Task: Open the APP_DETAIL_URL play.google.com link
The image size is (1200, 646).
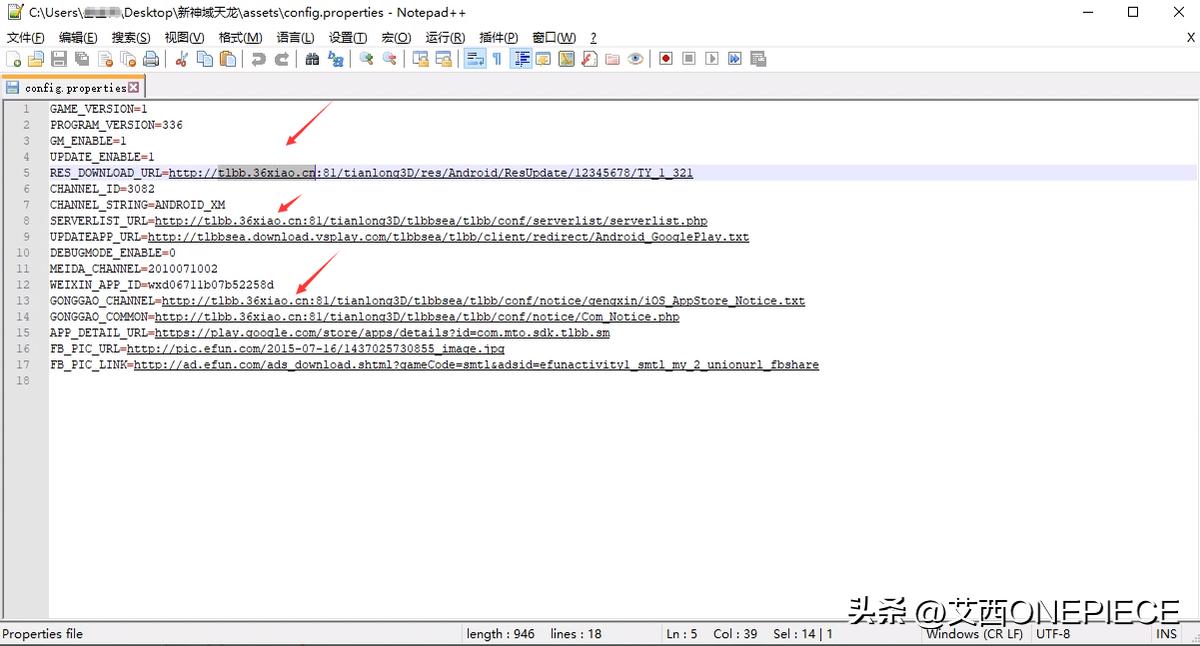Action: [x=382, y=333]
